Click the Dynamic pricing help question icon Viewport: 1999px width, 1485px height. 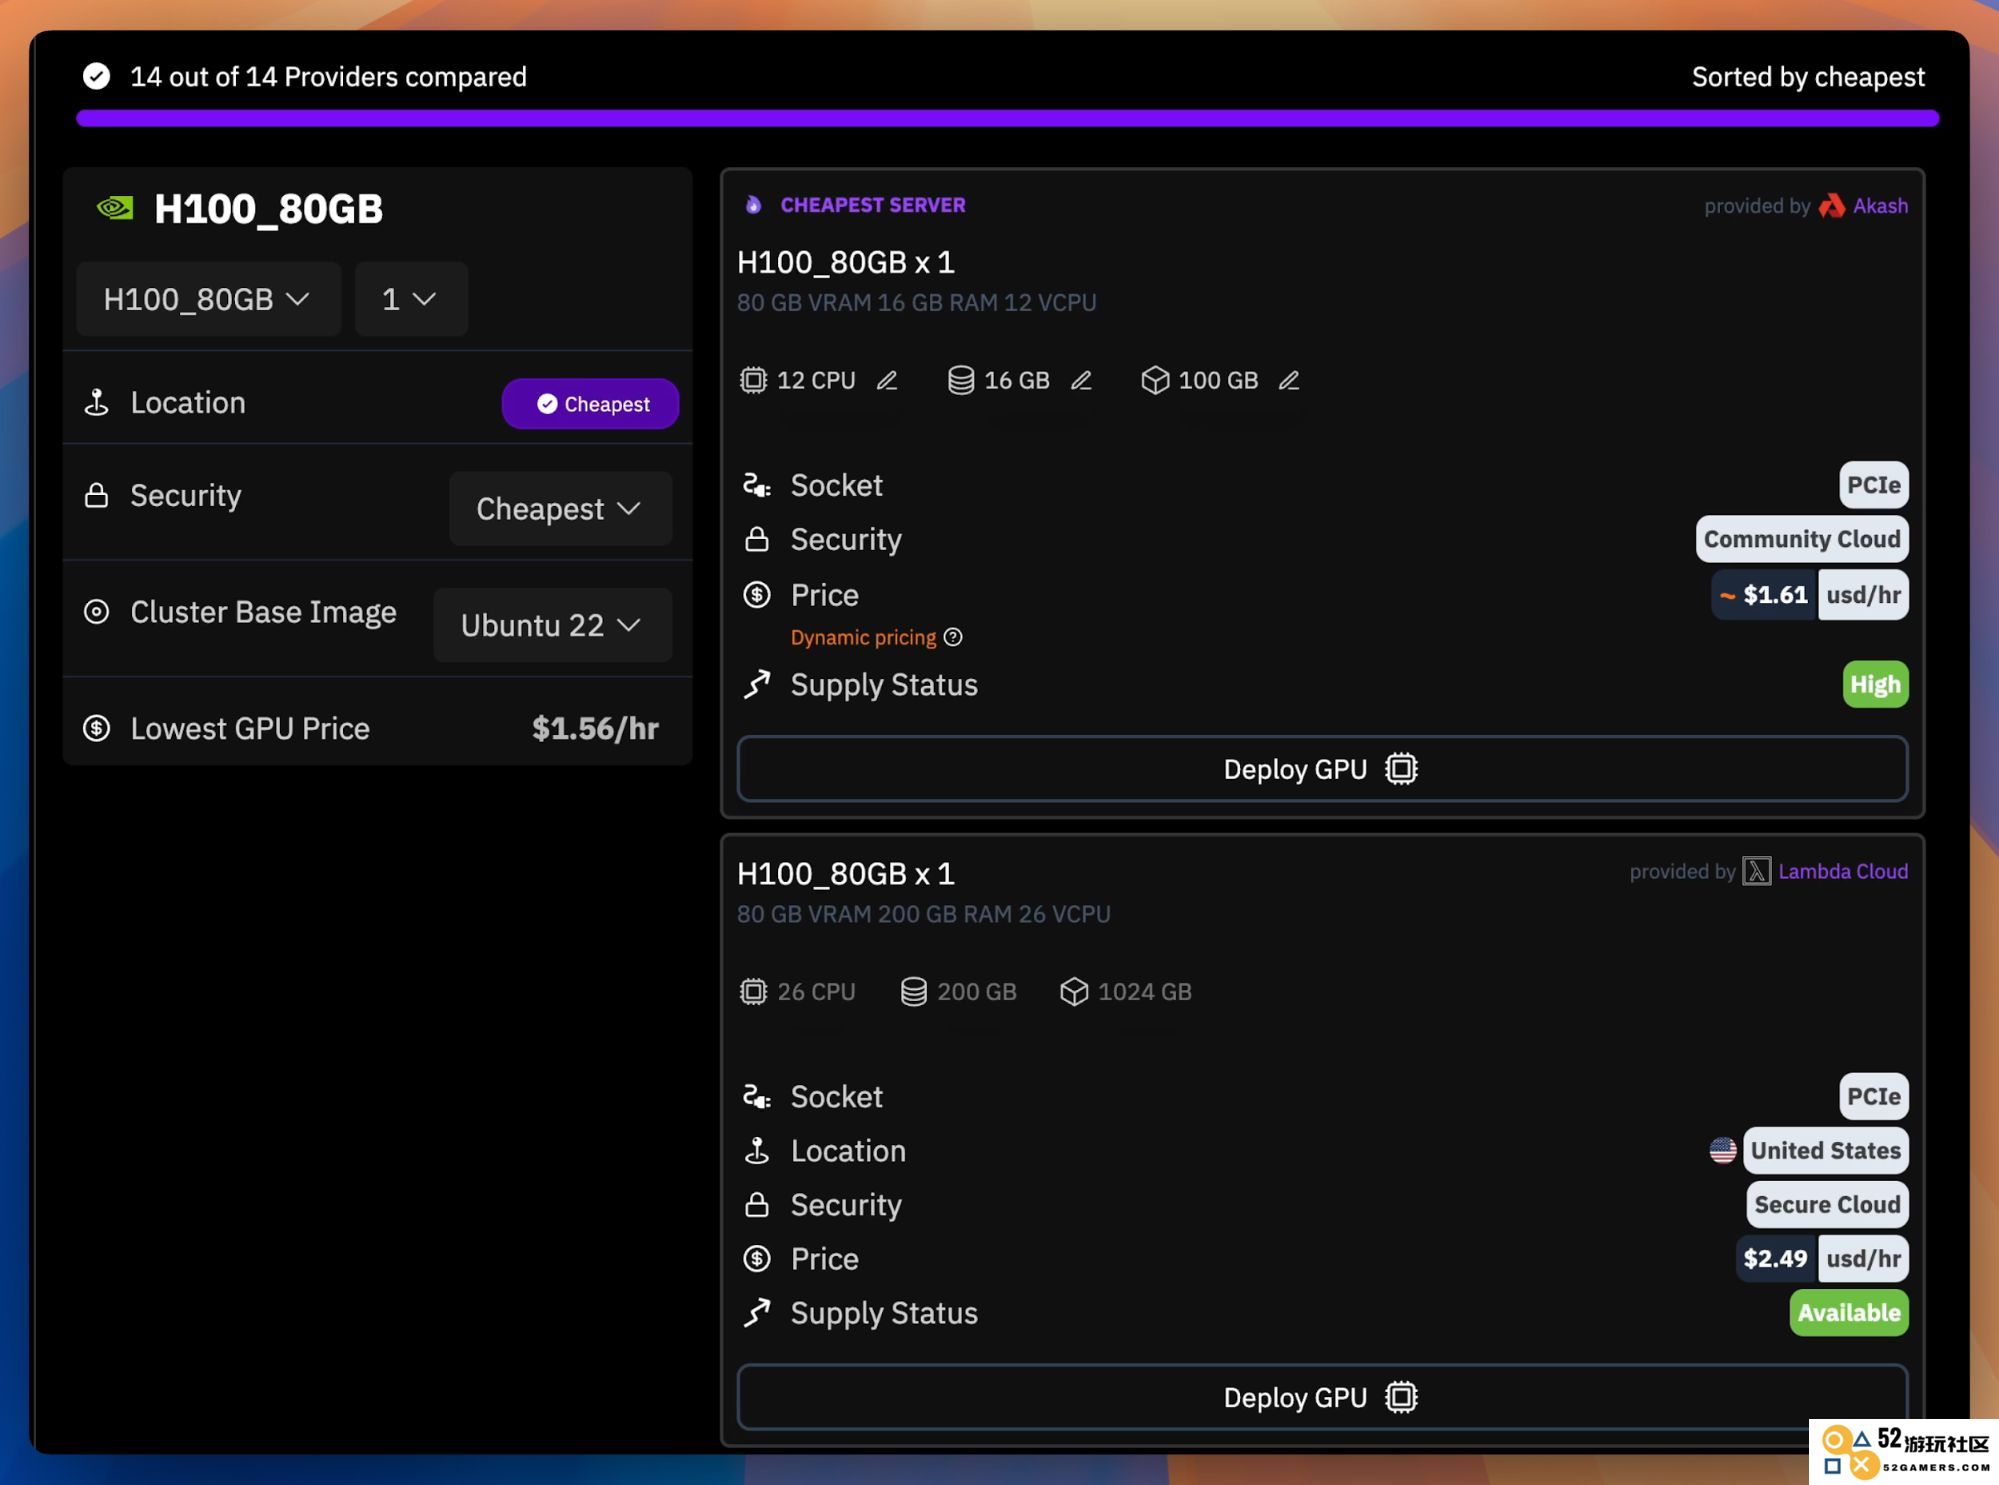[953, 637]
